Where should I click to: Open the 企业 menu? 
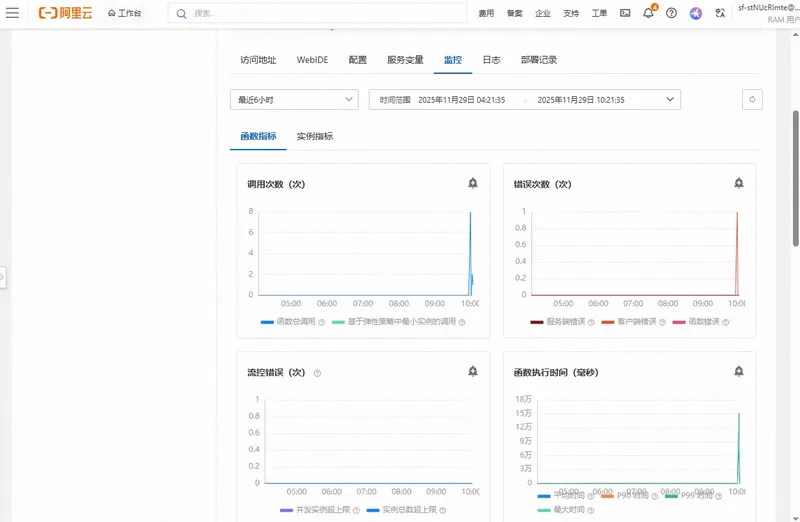543,13
